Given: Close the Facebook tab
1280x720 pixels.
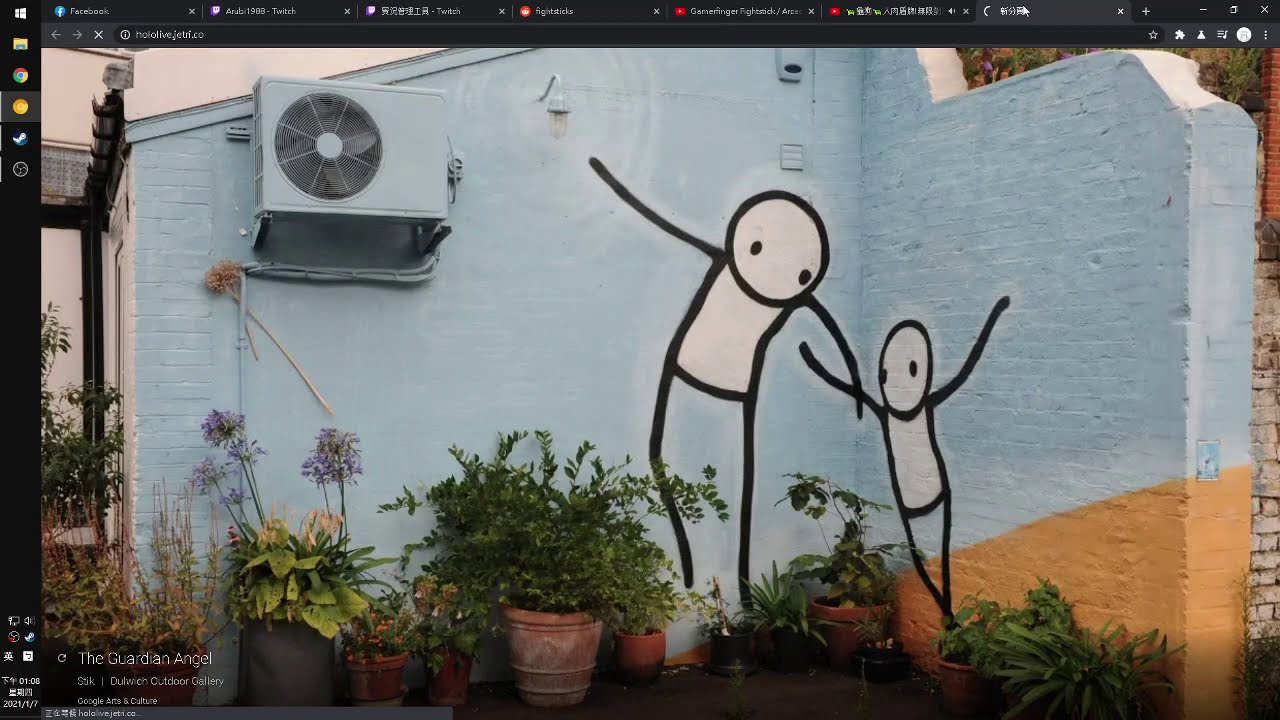Looking at the screenshot, I should (192, 11).
